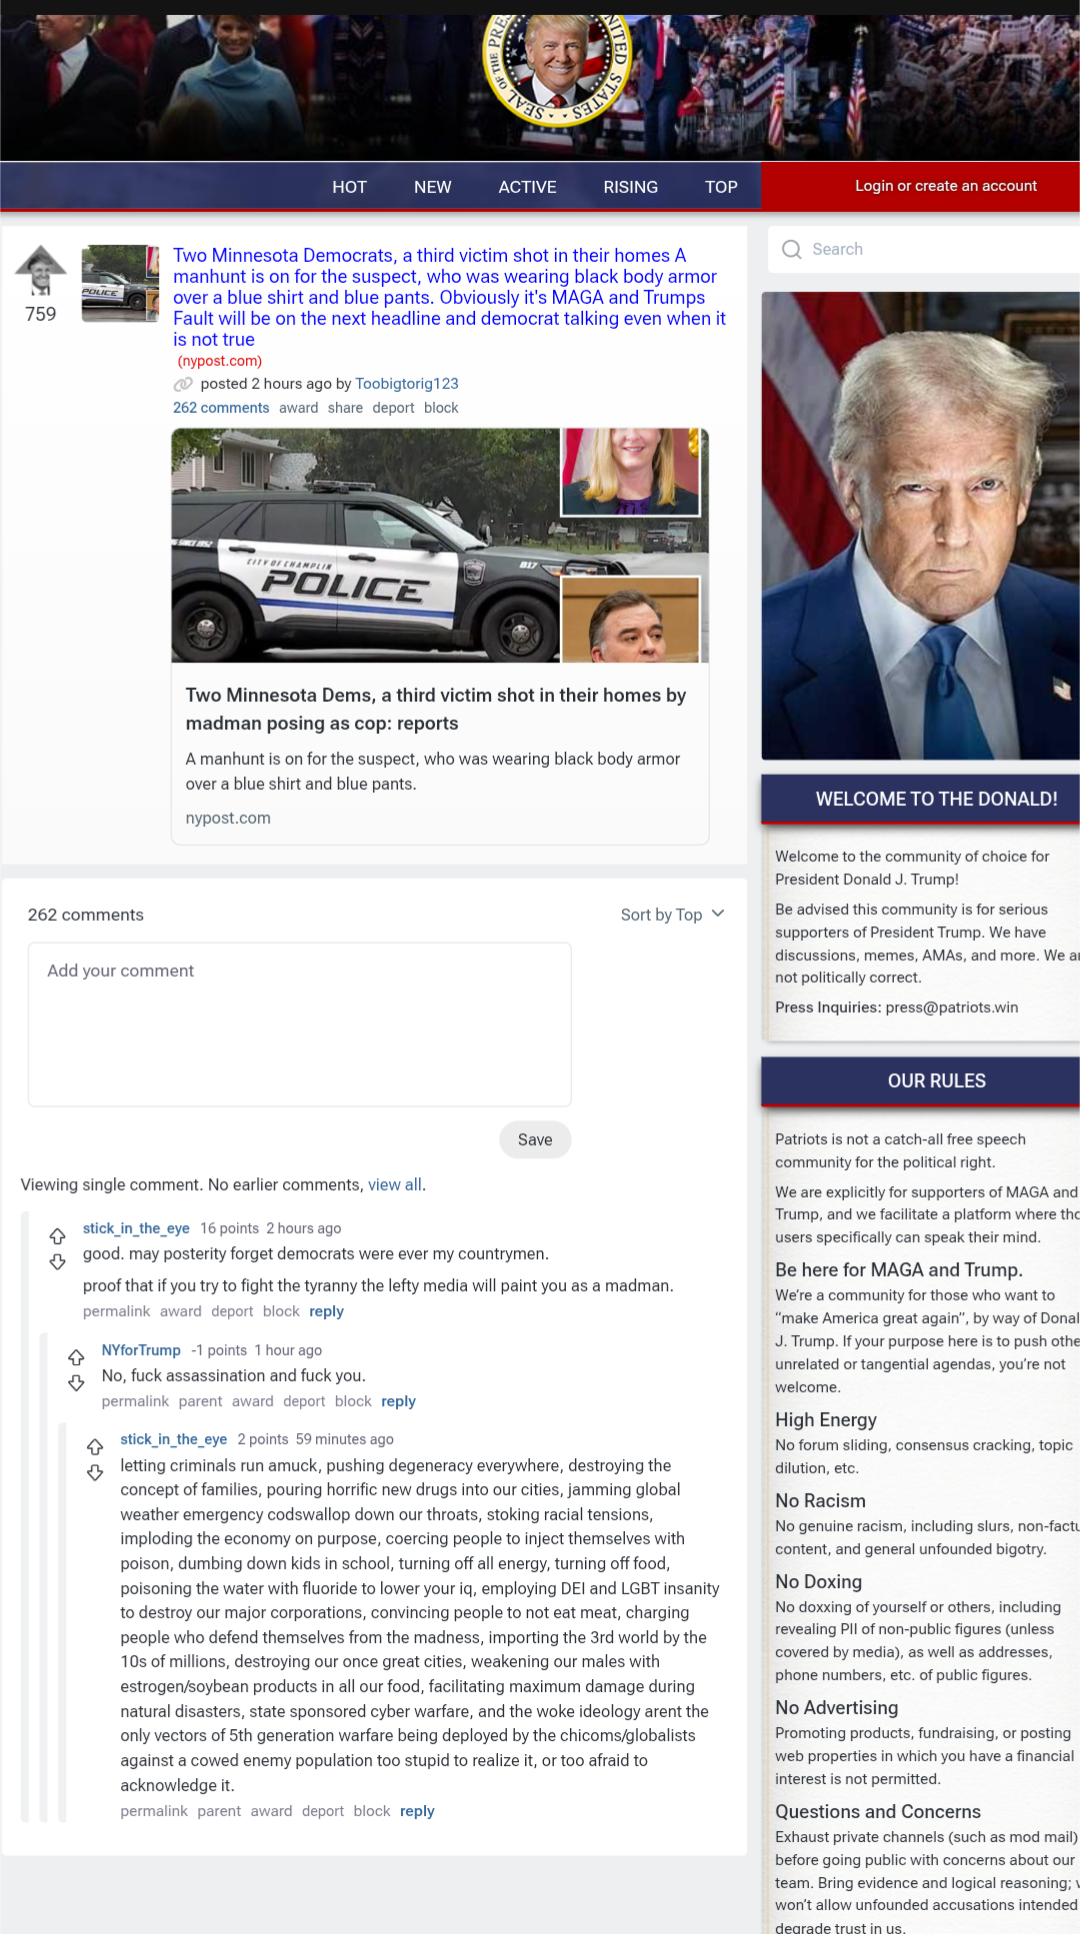The width and height of the screenshot is (1080, 1934).
Task: Downvote stick_in_the_eye's 16 points comment
Action: (58, 1262)
